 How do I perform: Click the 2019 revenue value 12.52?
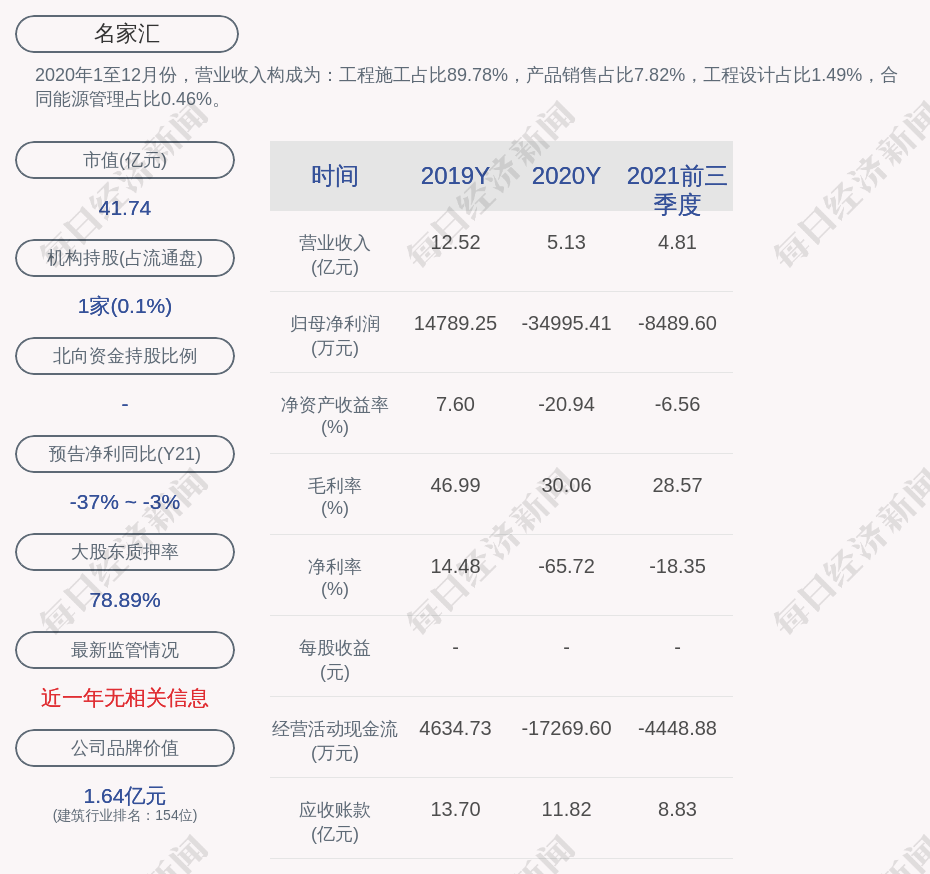click(x=455, y=243)
